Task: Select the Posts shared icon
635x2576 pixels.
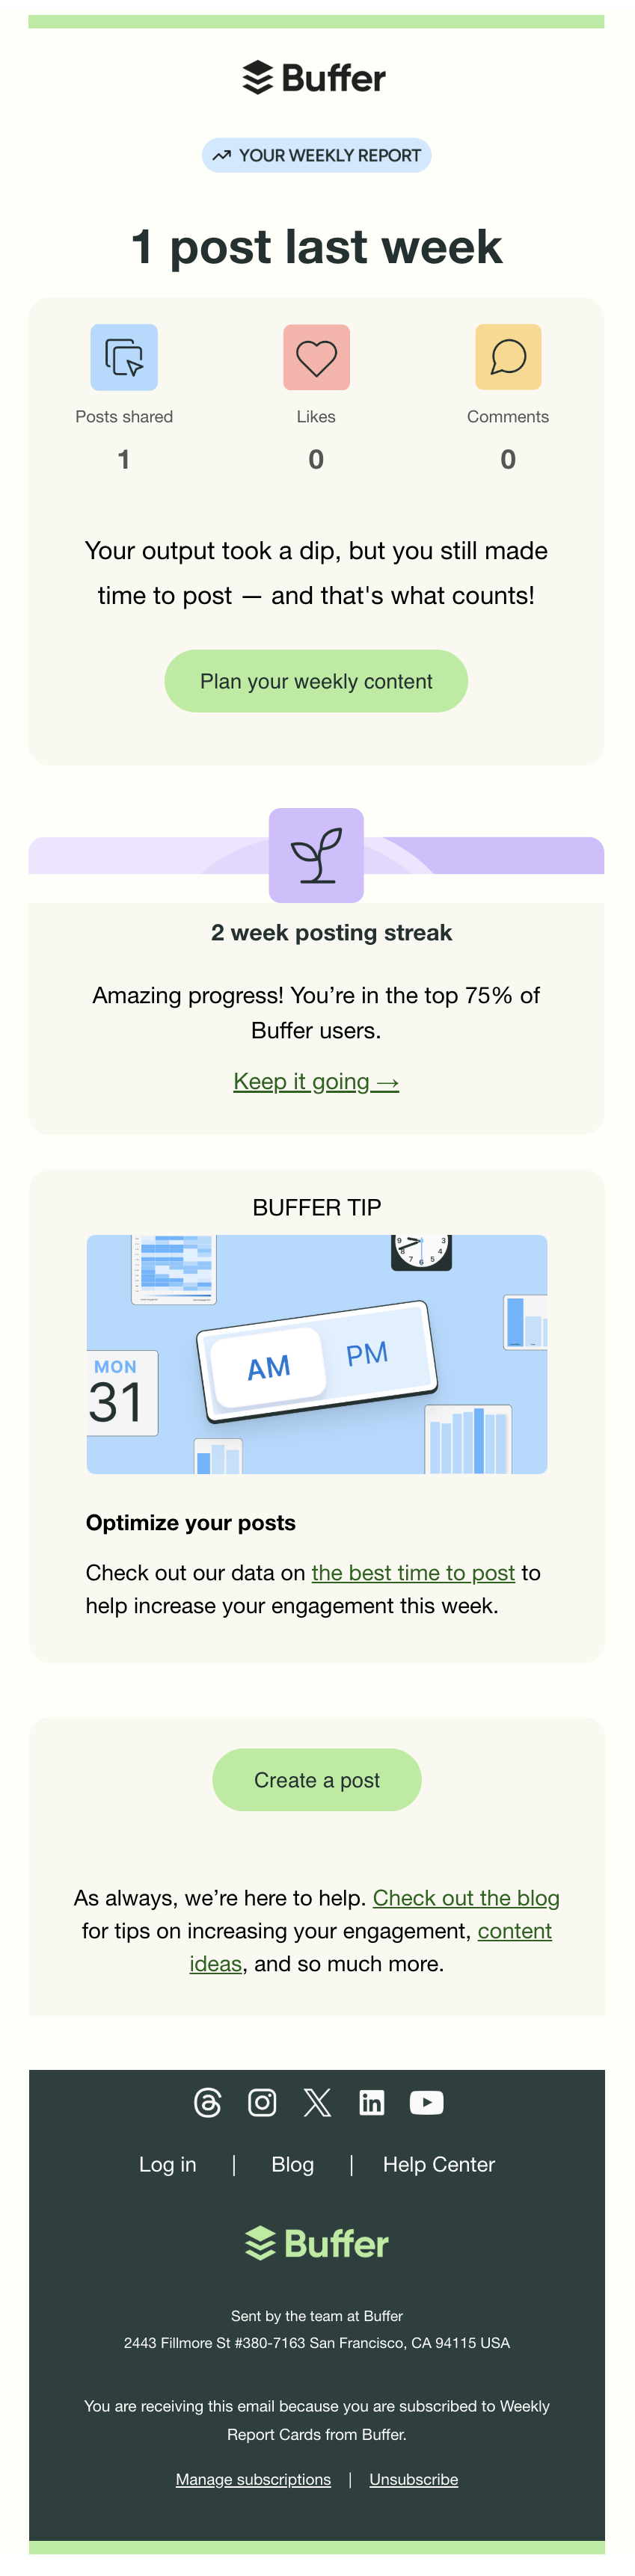Action: coord(124,357)
